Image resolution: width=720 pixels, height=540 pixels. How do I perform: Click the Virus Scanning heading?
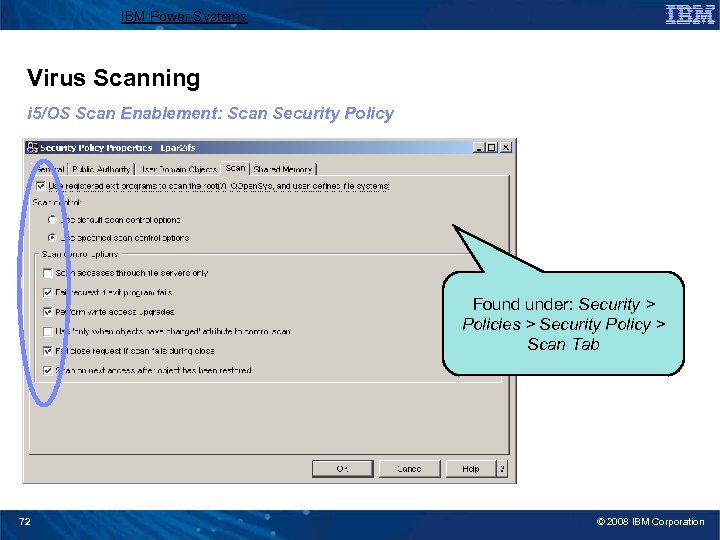(113, 78)
